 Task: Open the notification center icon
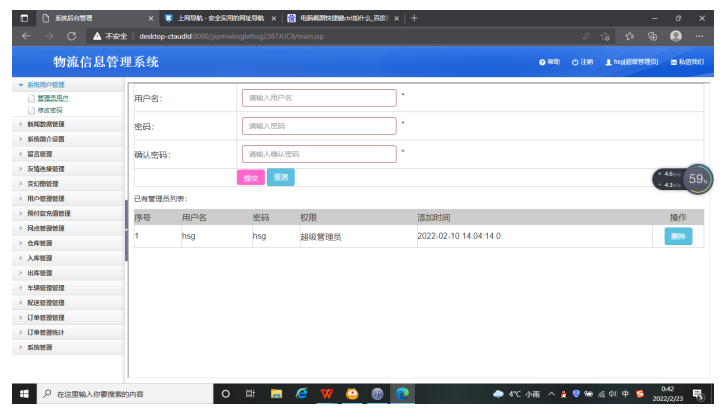click(698, 395)
